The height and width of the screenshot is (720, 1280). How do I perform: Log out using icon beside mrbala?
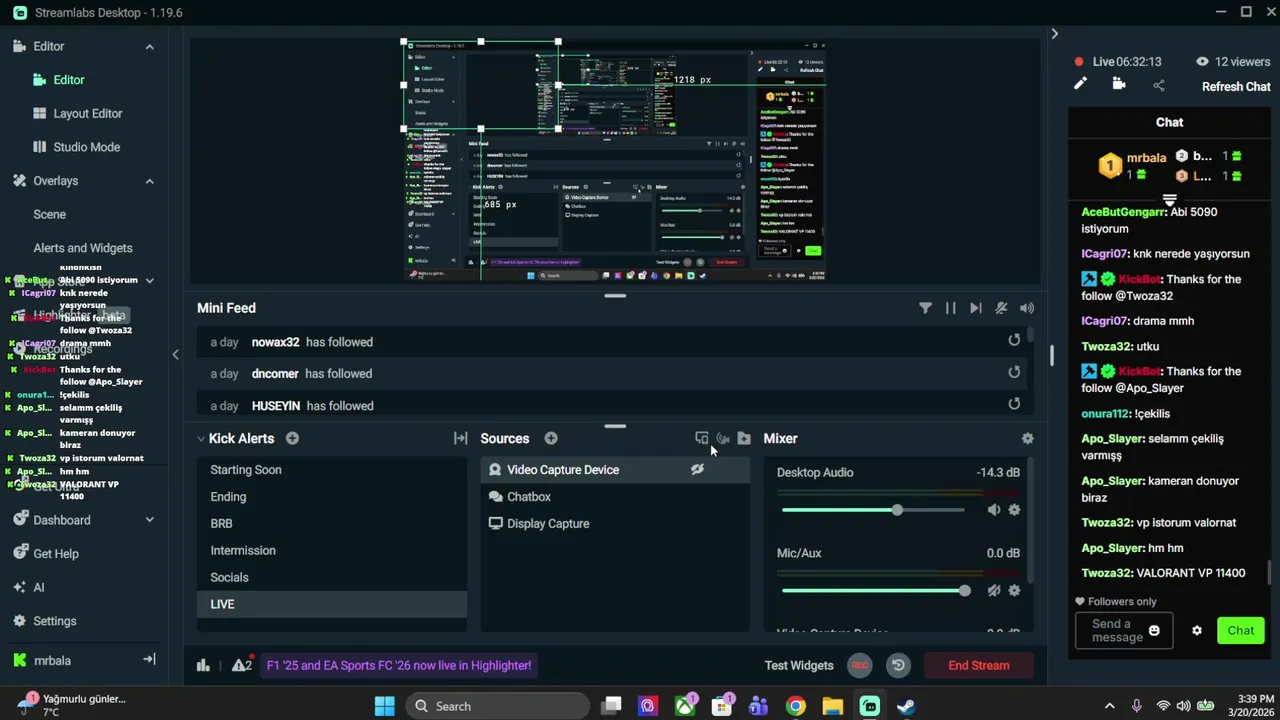pyautogui.click(x=149, y=660)
